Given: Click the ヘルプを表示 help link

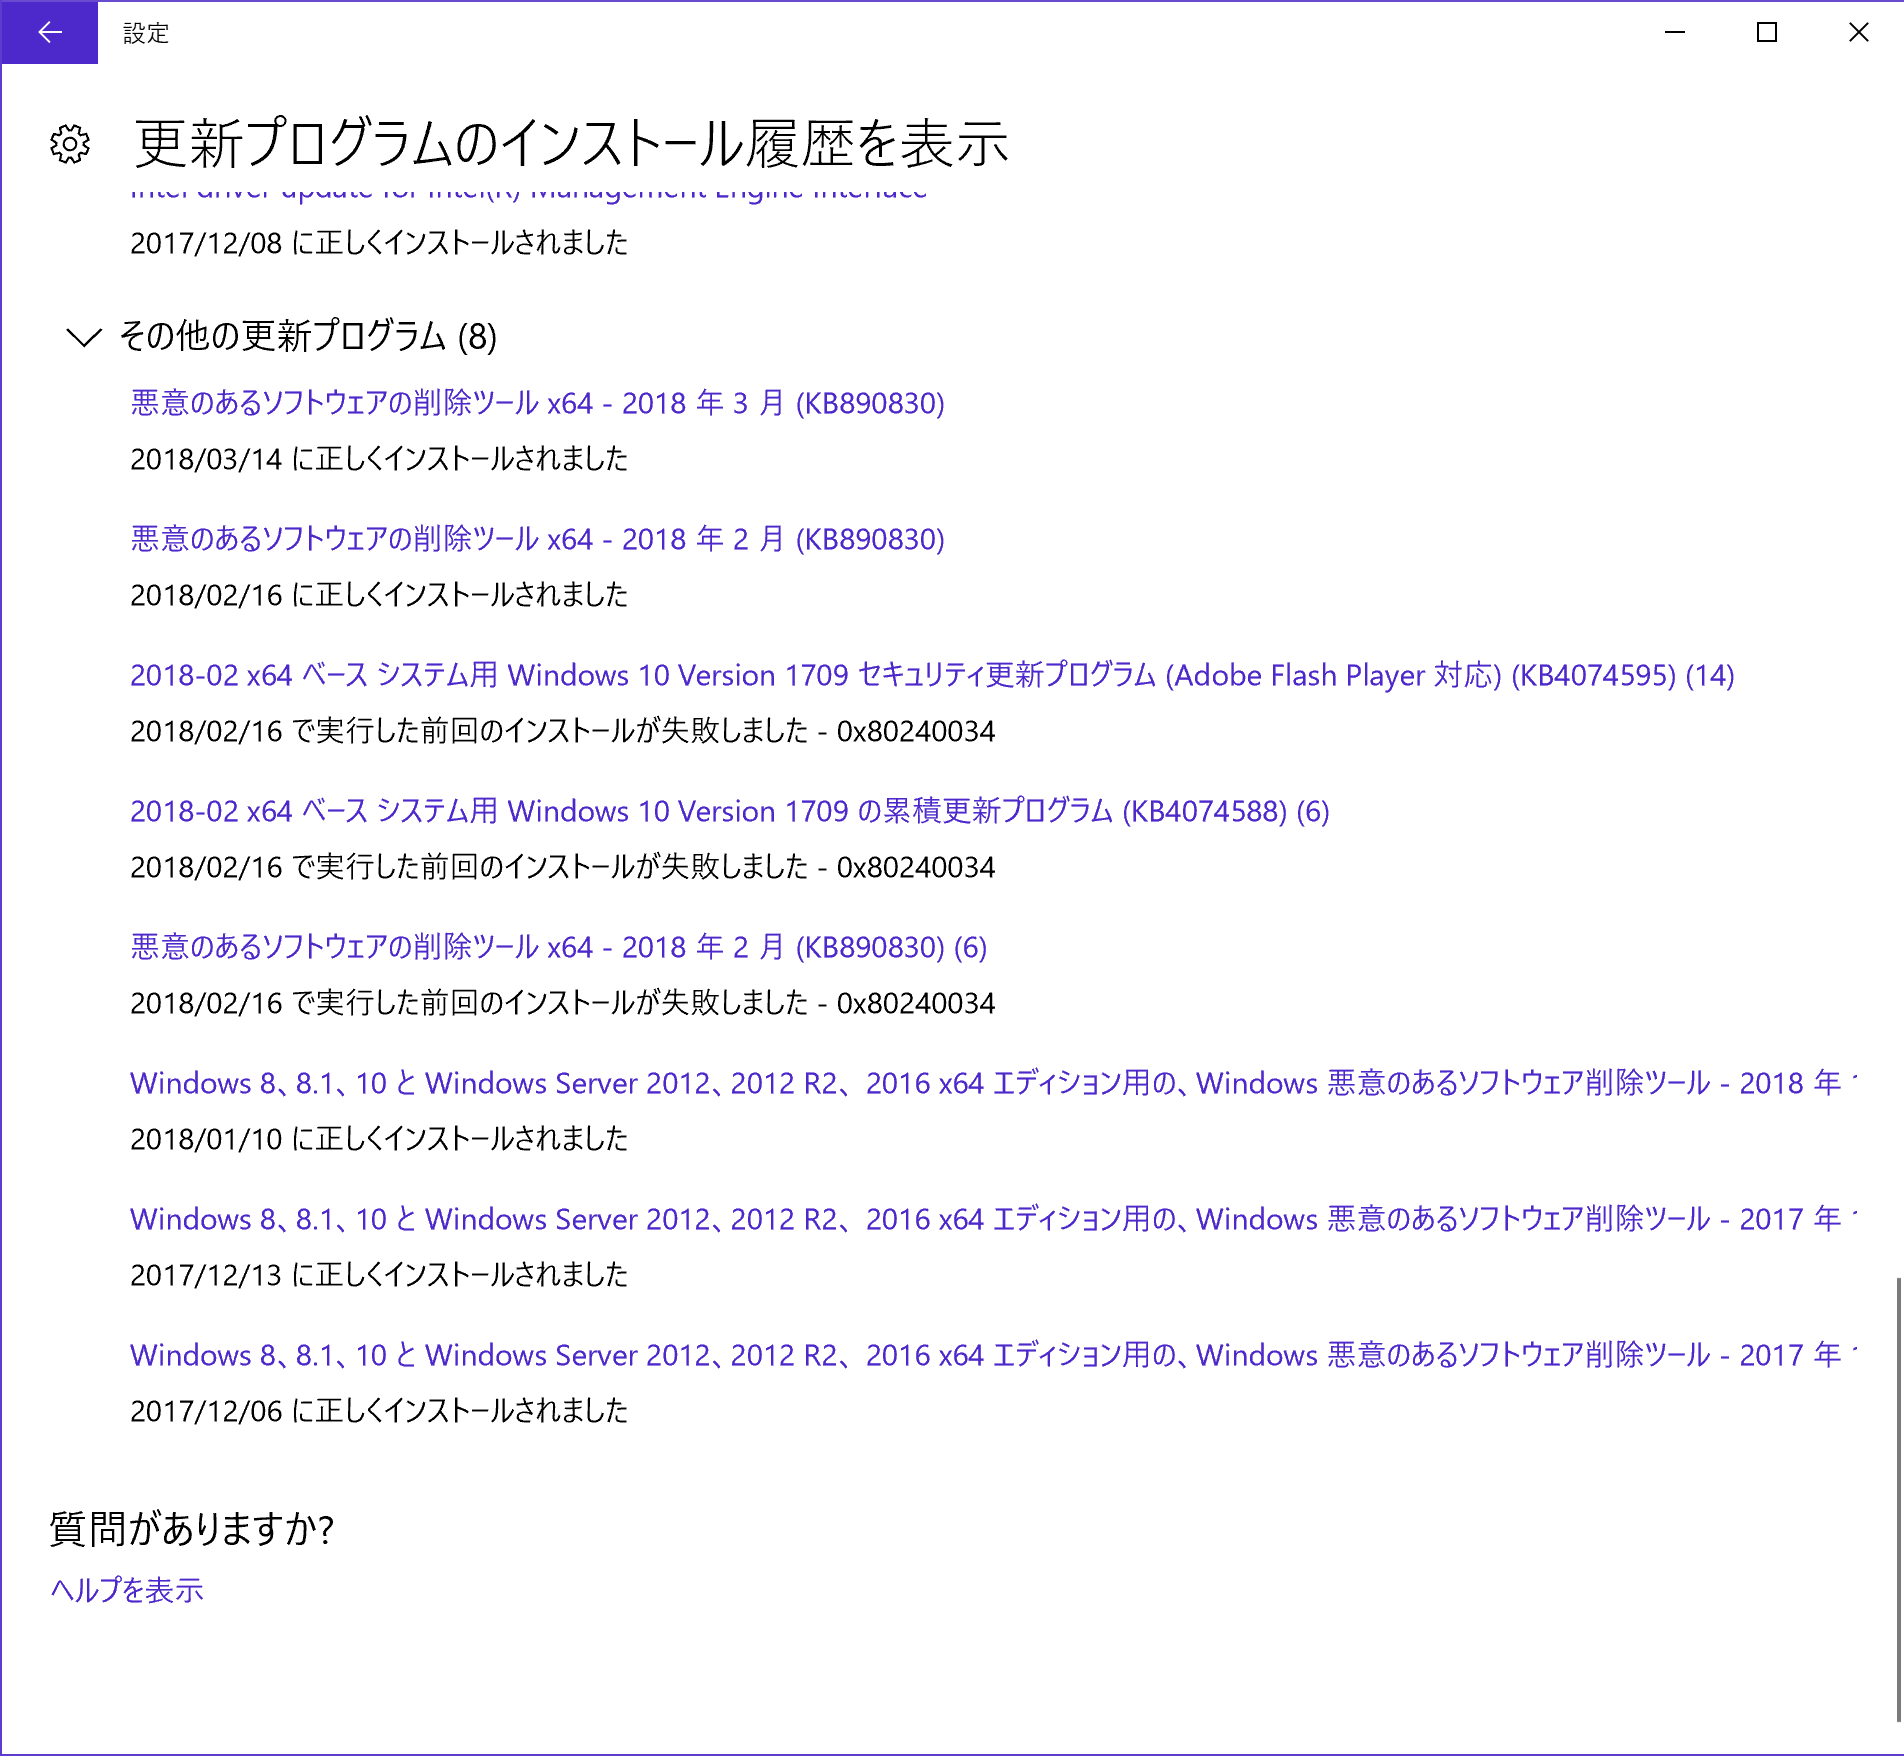Looking at the screenshot, I should [127, 1590].
